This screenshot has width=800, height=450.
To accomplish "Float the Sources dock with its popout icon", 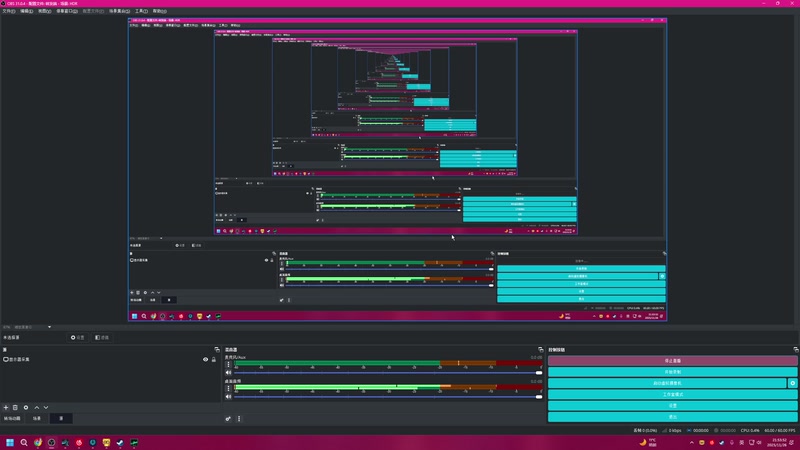I will [x=217, y=350].
